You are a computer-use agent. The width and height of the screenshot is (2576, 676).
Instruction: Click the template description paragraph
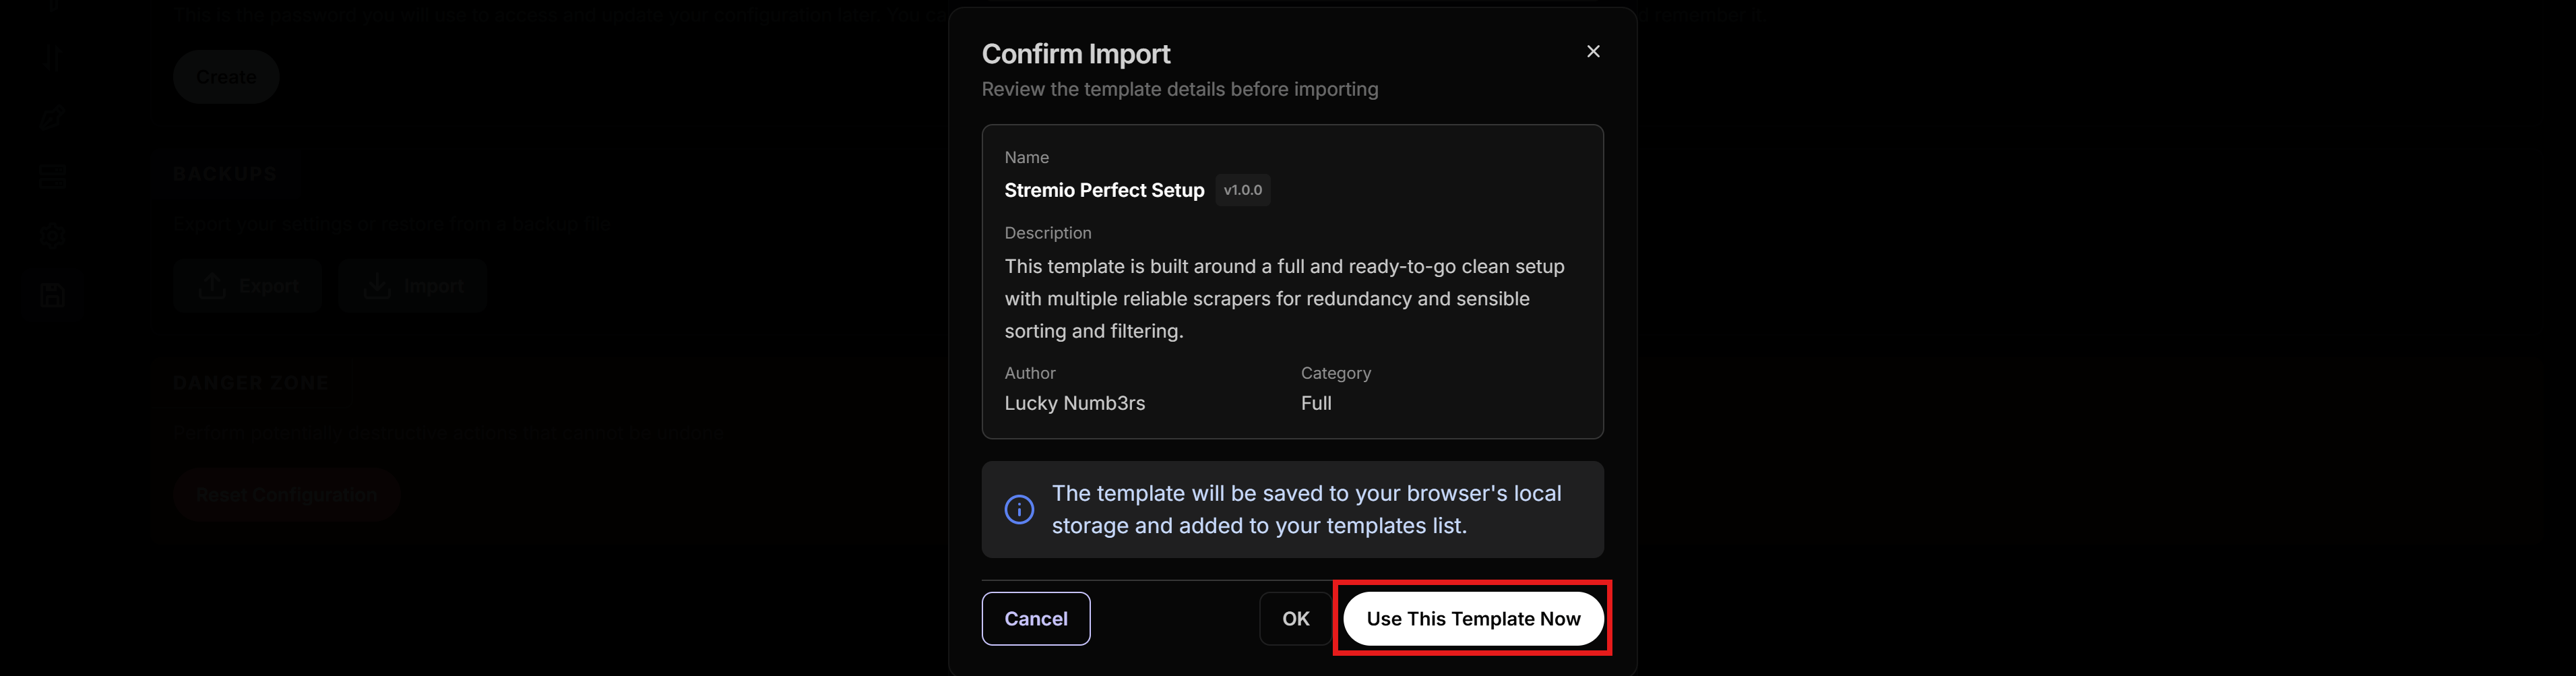click(x=1283, y=299)
